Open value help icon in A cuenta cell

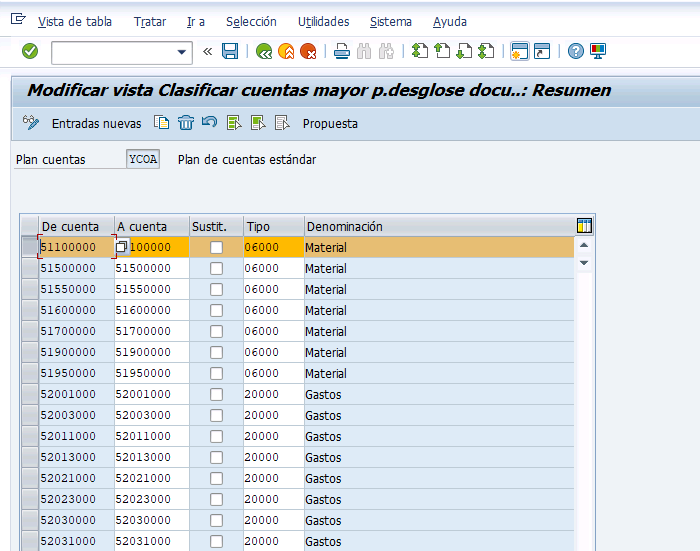121,246
